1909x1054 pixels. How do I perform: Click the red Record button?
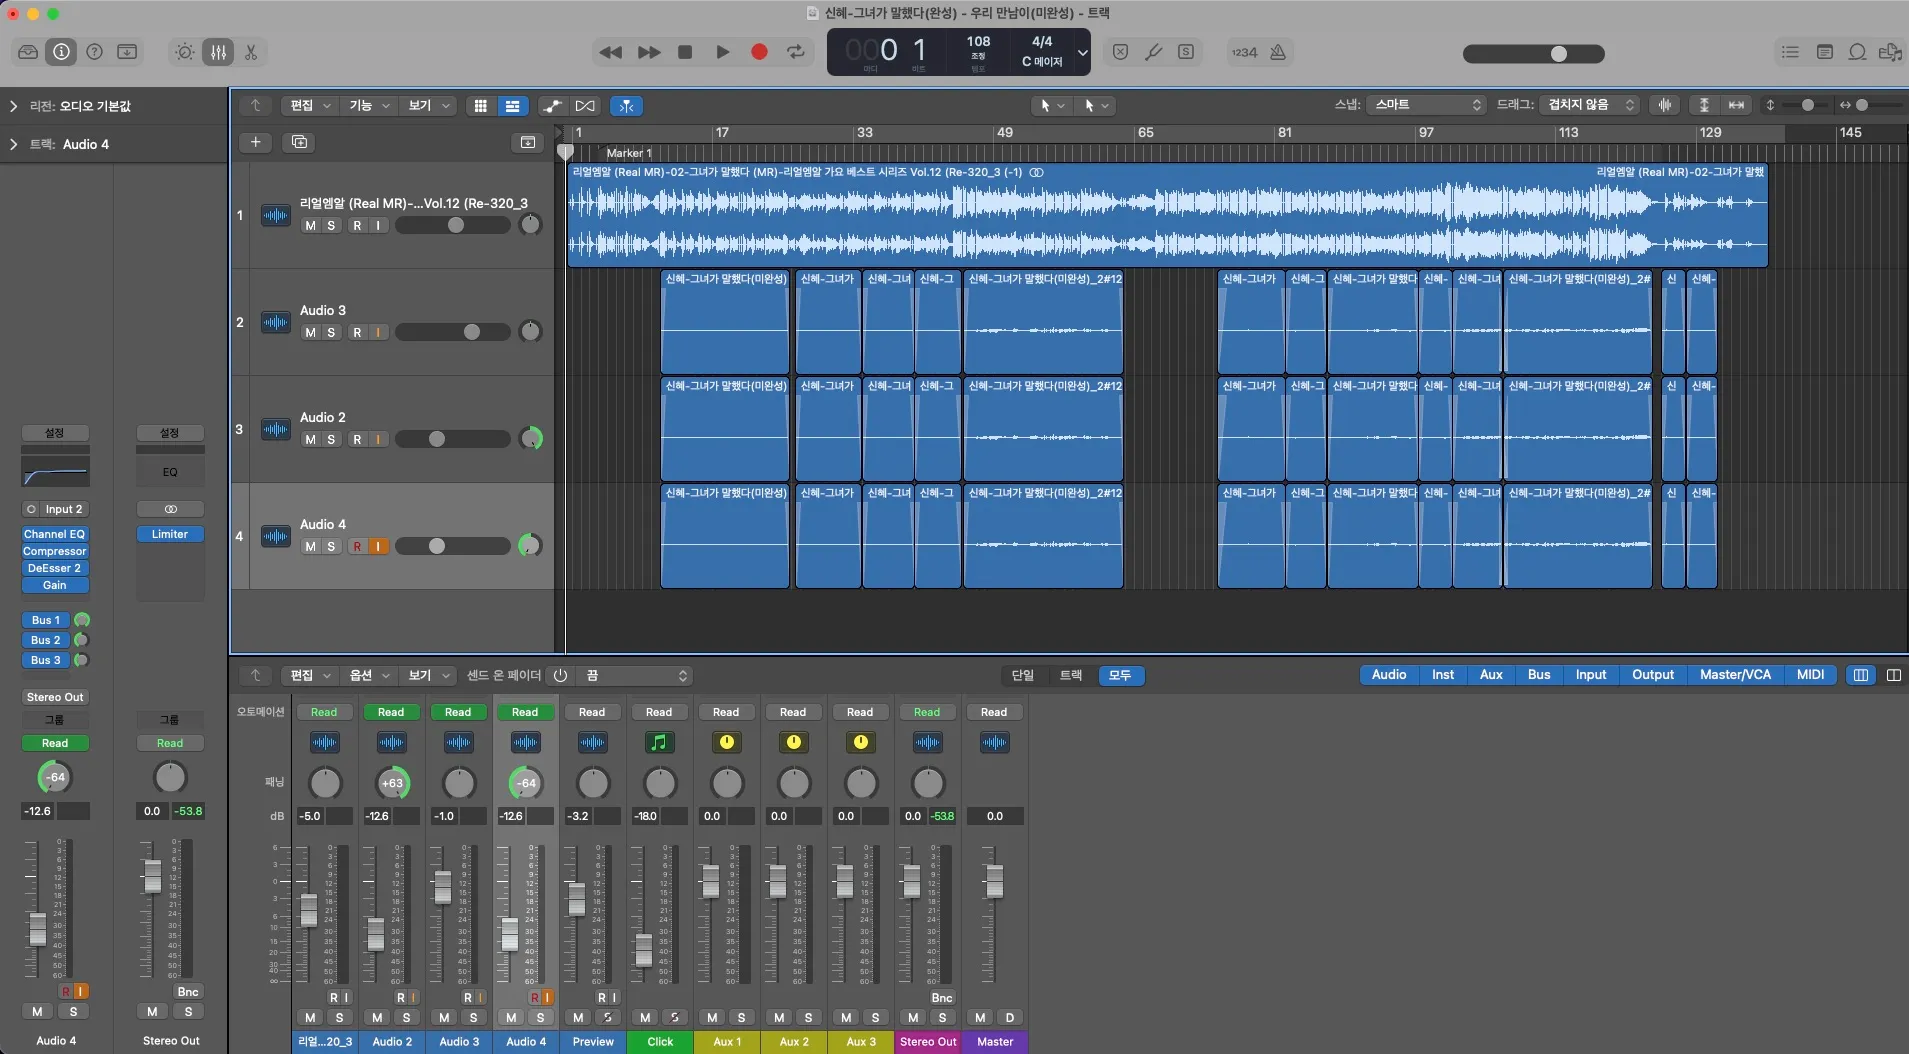[759, 52]
